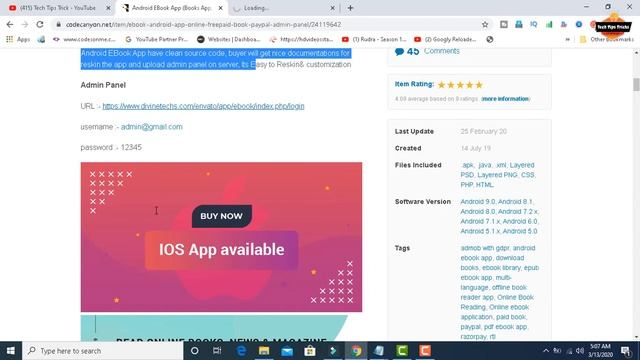
Task: Go back with the browser back arrow
Action: click(10, 24)
